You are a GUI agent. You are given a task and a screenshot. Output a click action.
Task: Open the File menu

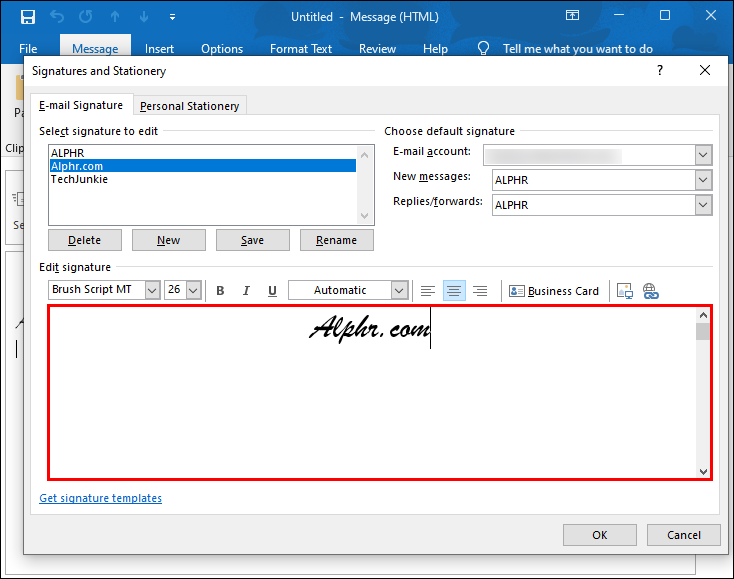click(28, 49)
